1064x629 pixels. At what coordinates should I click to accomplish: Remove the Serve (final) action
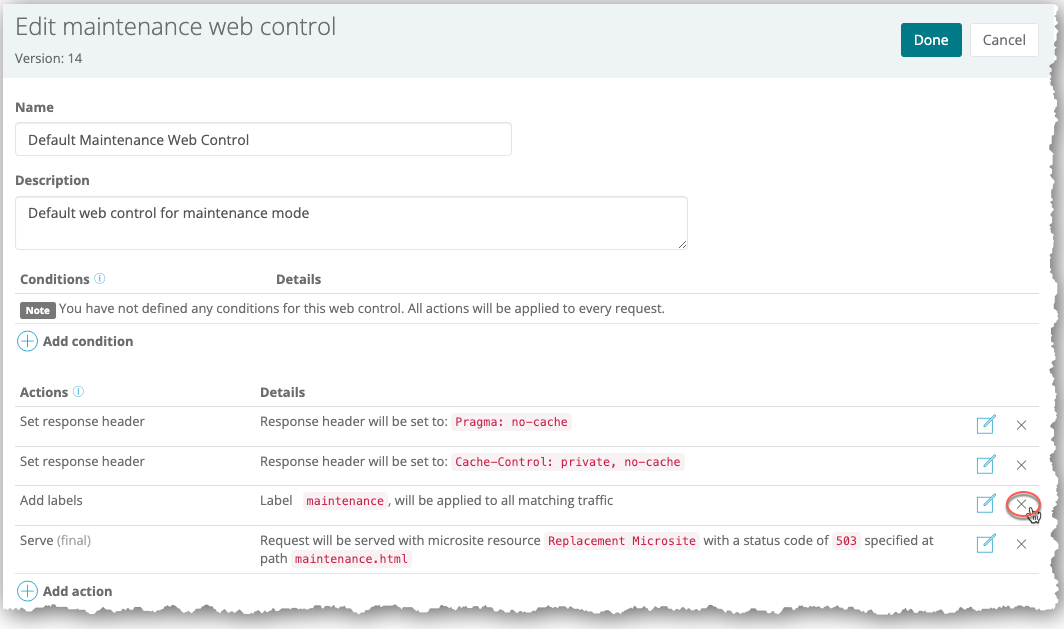pos(1021,544)
